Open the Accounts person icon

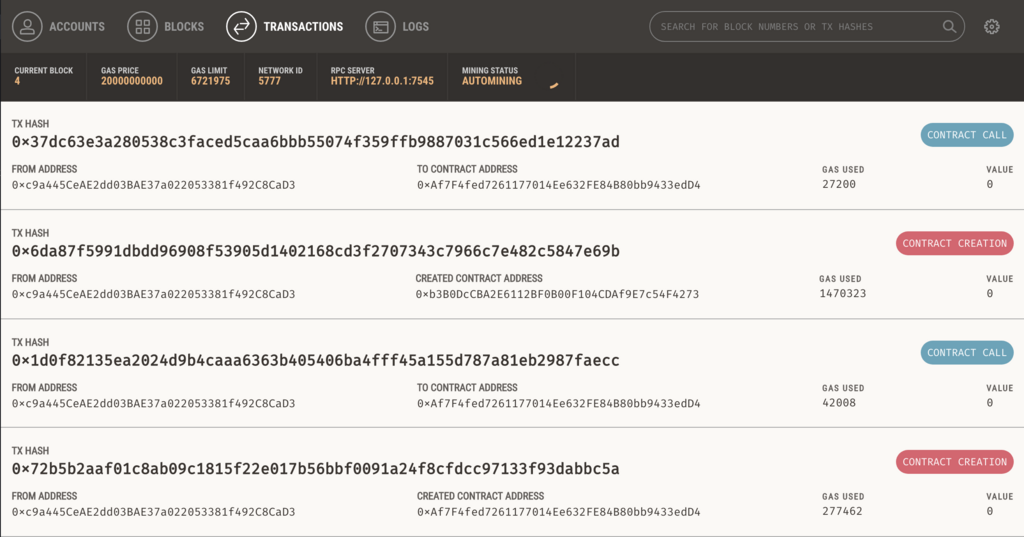point(27,27)
